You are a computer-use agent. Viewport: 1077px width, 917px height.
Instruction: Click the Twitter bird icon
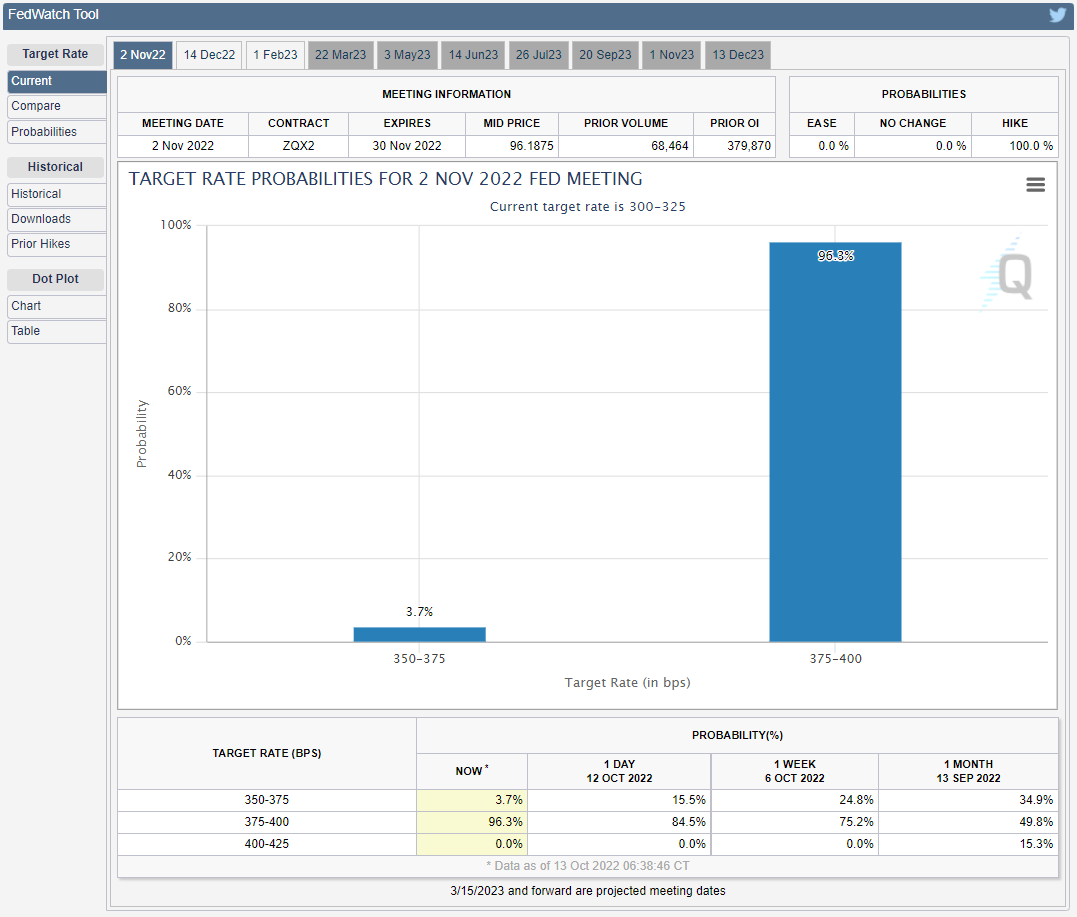[x=1057, y=15]
